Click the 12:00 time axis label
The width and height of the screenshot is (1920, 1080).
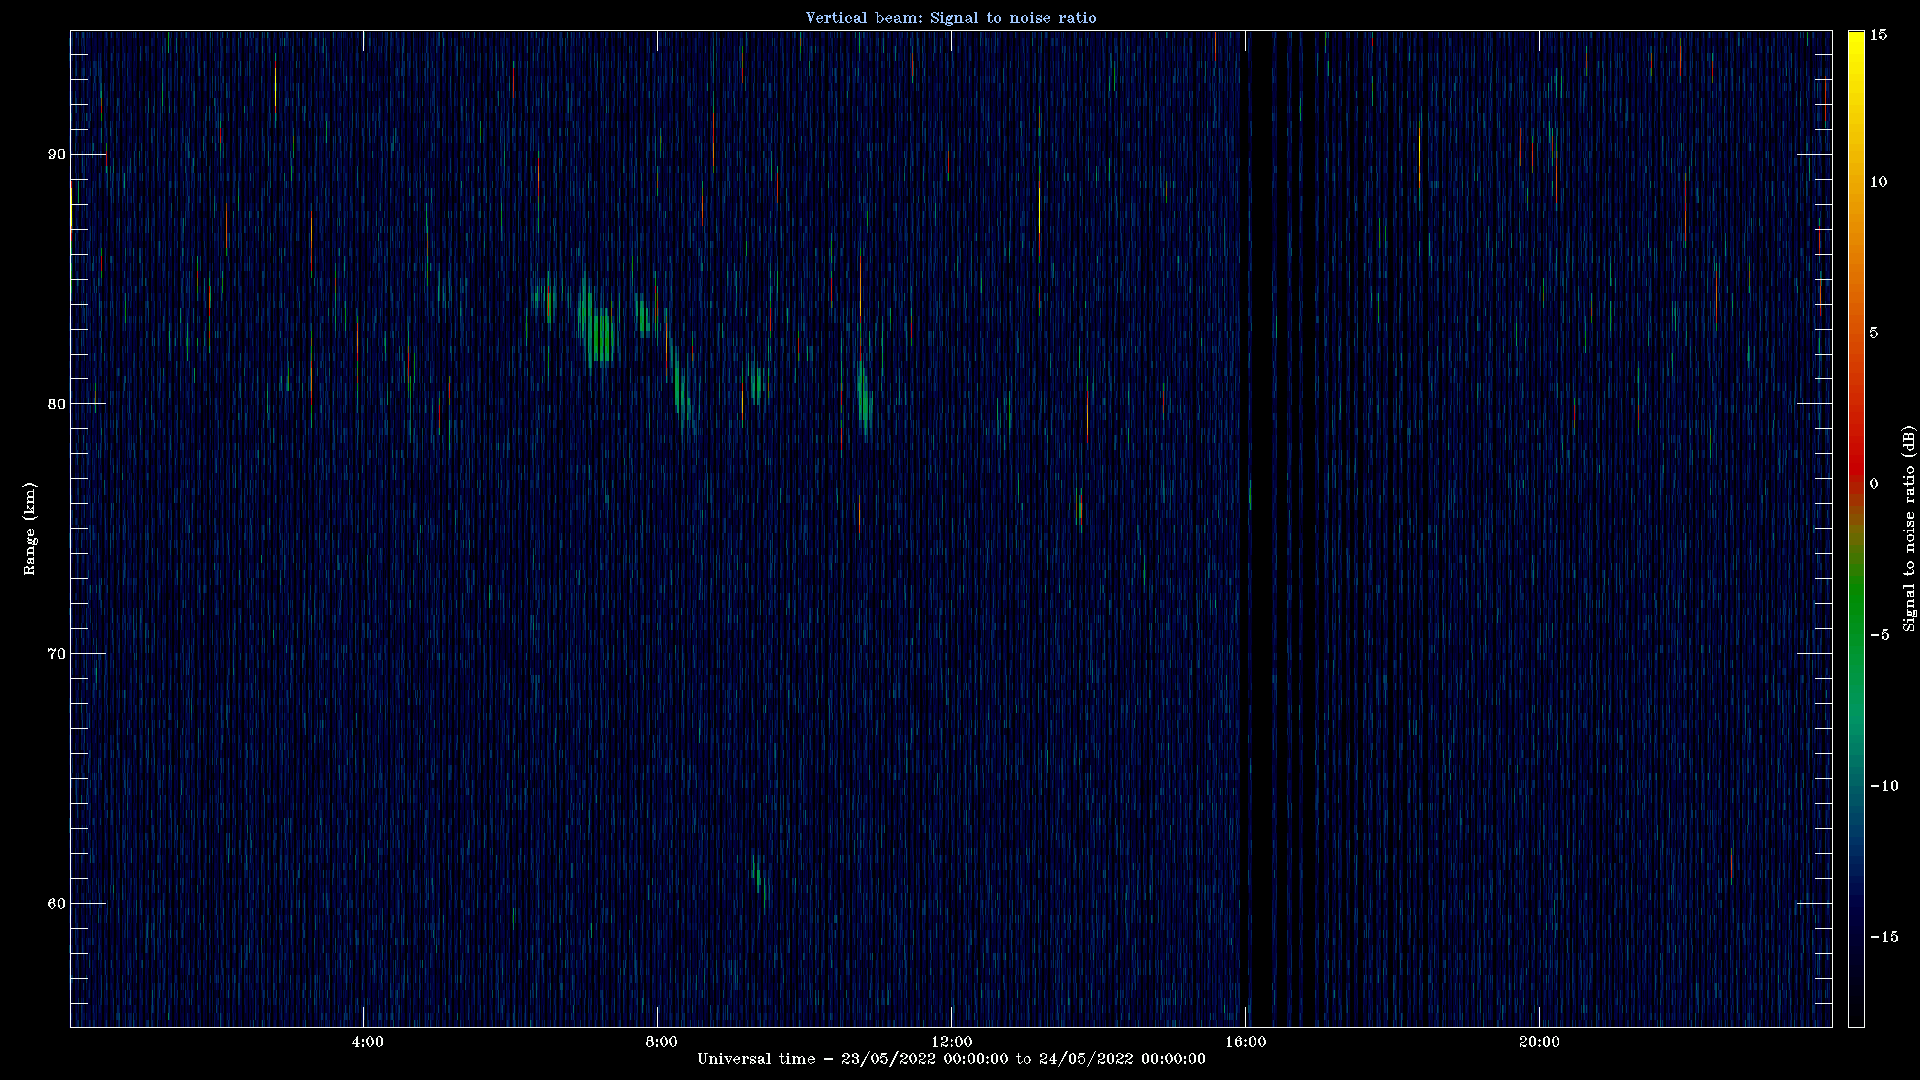[x=951, y=1042]
